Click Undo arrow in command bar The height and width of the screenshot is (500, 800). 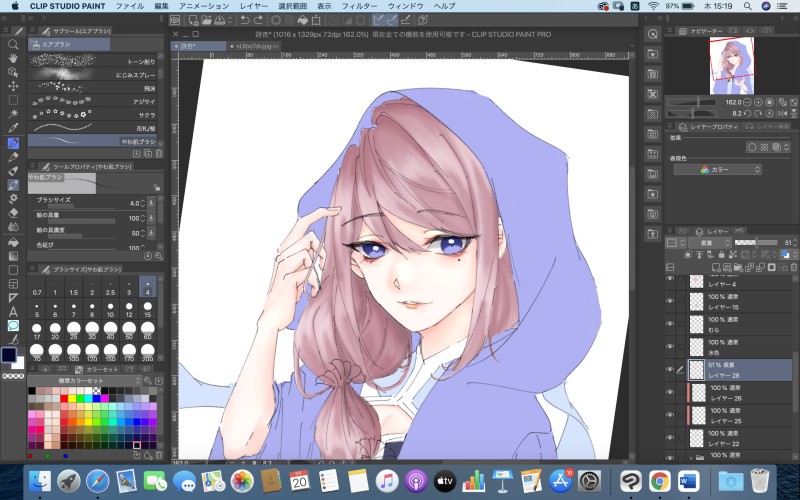(x=245, y=20)
